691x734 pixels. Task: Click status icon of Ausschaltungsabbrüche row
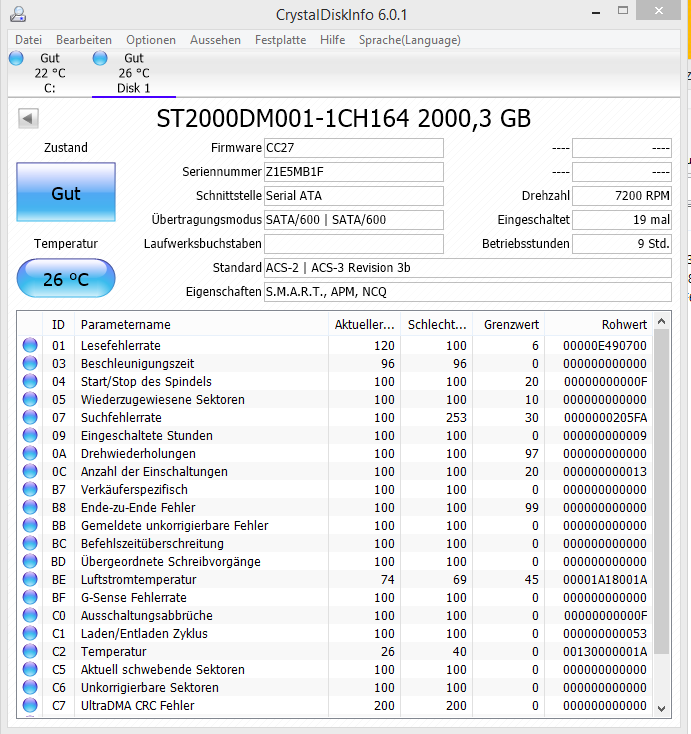(30, 616)
